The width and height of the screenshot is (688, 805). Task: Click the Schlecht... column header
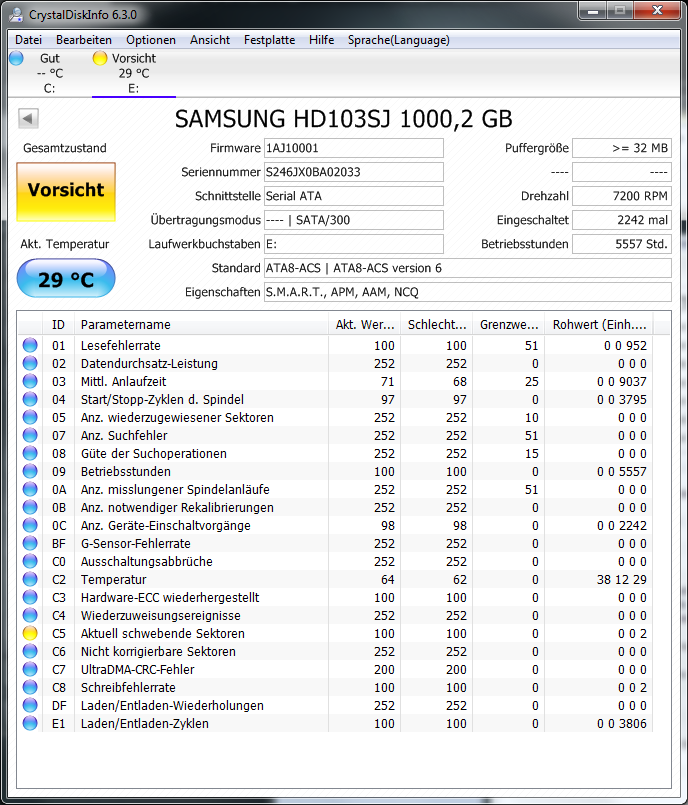click(x=436, y=324)
